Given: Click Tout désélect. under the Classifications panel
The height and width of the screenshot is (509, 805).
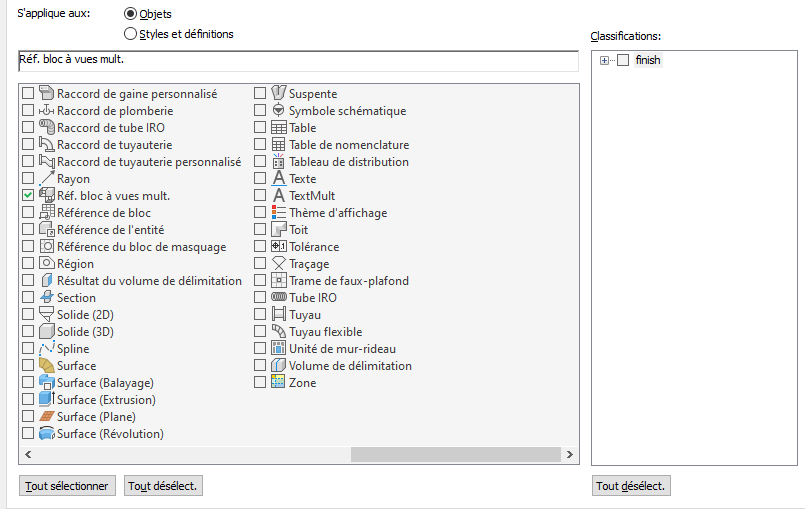Looking at the screenshot, I should click(x=631, y=487).
